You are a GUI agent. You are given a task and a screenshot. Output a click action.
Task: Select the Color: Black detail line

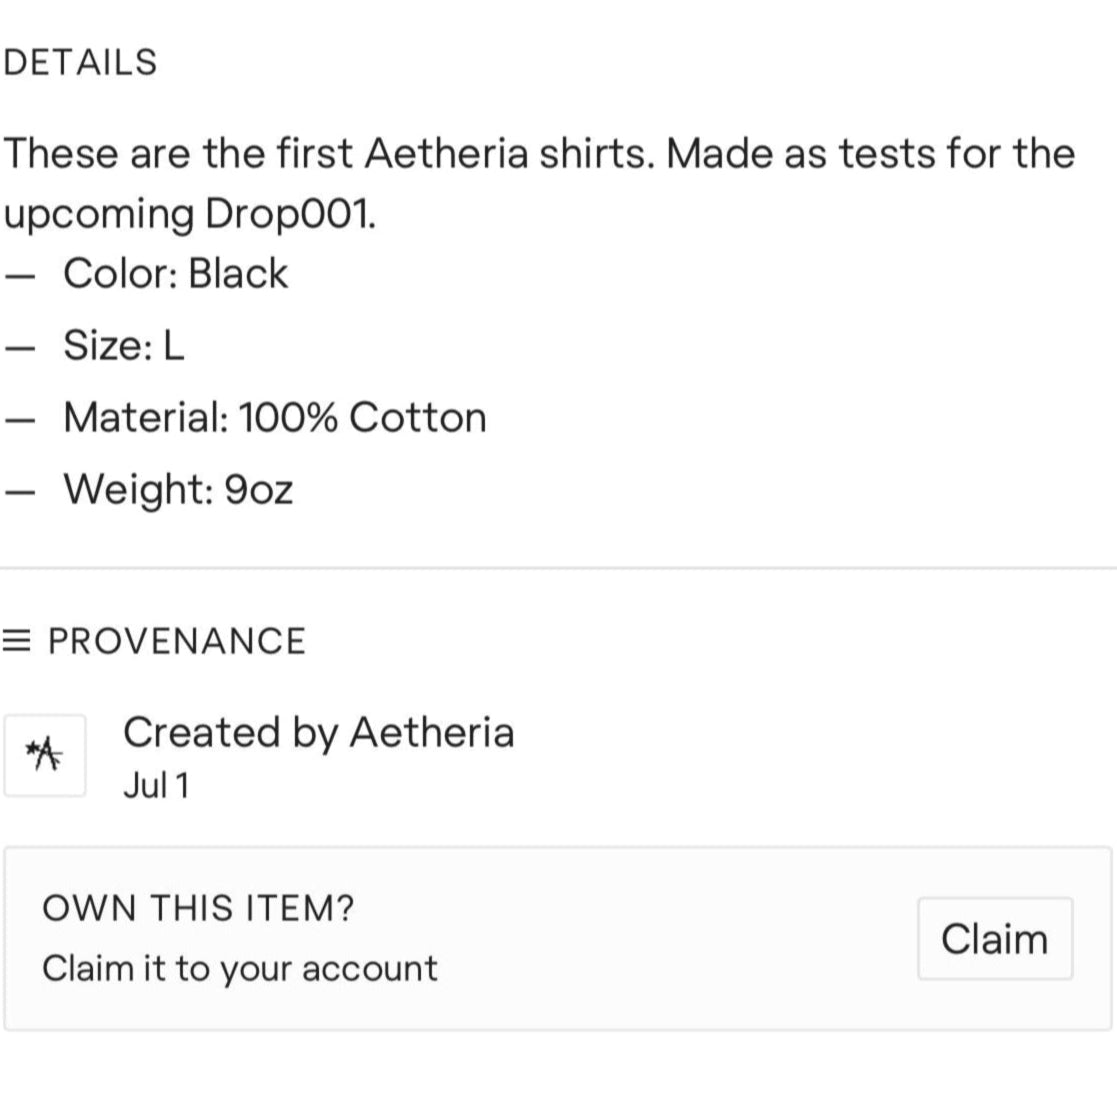[175, 273]
